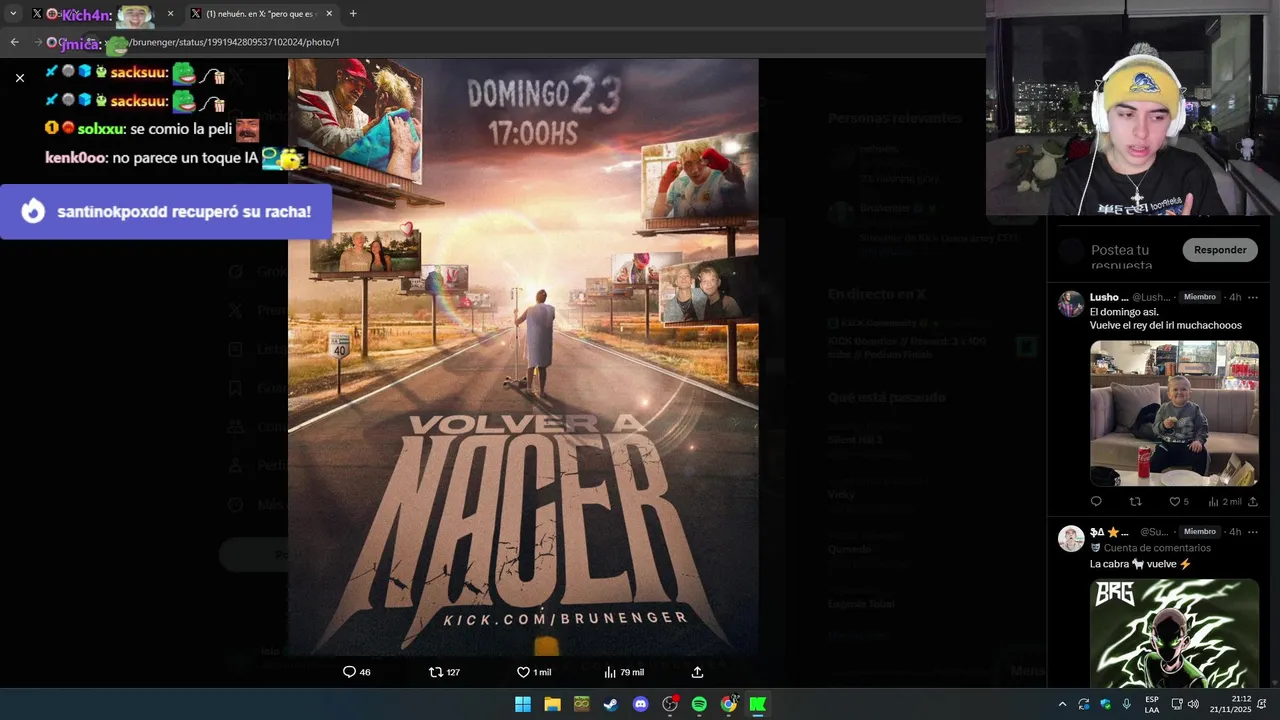
Task: Click the Volver a Nacer poster image
Action: click(x=523, y=357)
